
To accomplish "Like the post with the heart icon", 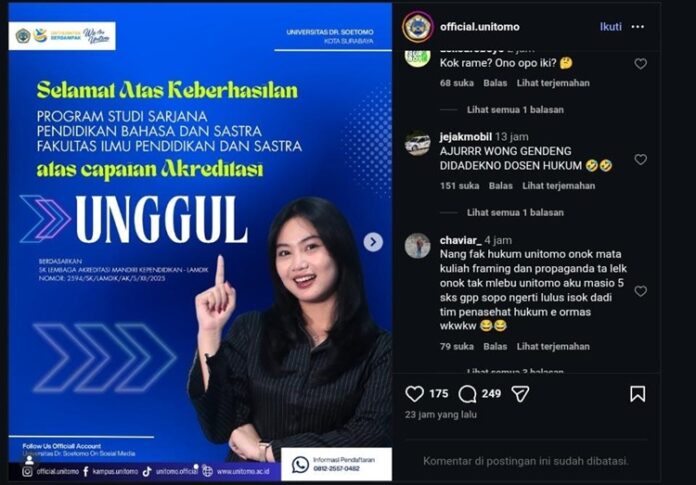I will [415, 394].
